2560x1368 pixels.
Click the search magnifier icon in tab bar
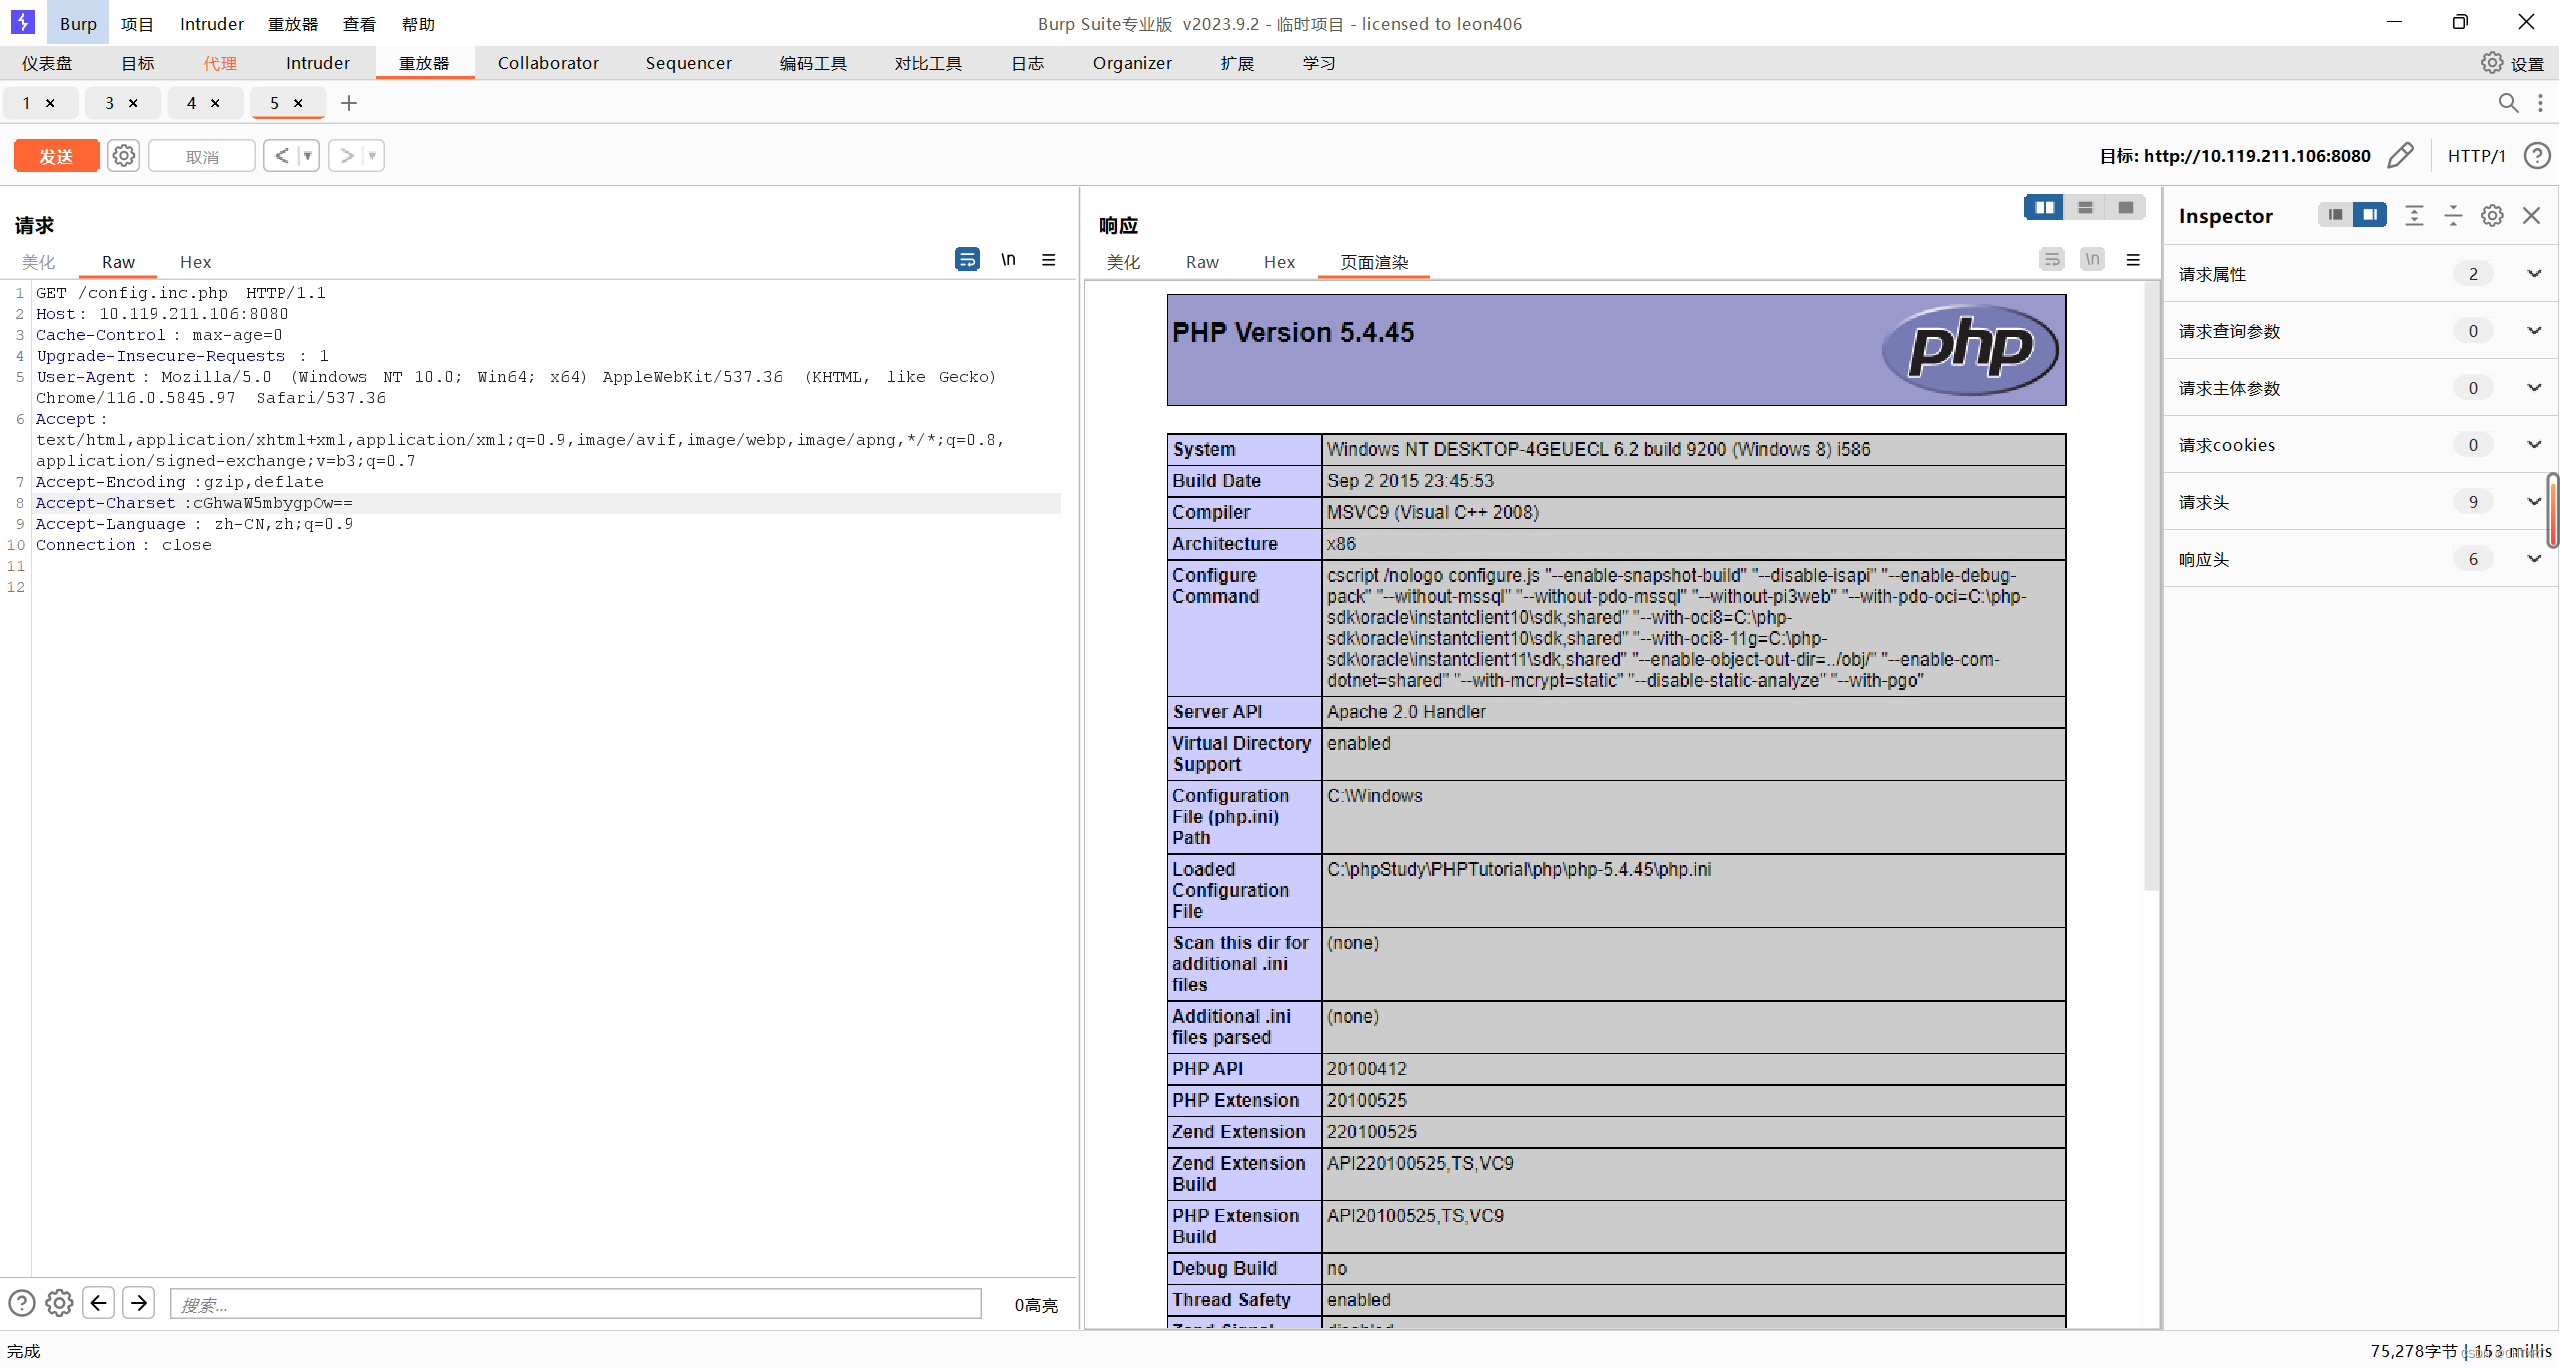pyautogui.click(x=2508, y=103)
